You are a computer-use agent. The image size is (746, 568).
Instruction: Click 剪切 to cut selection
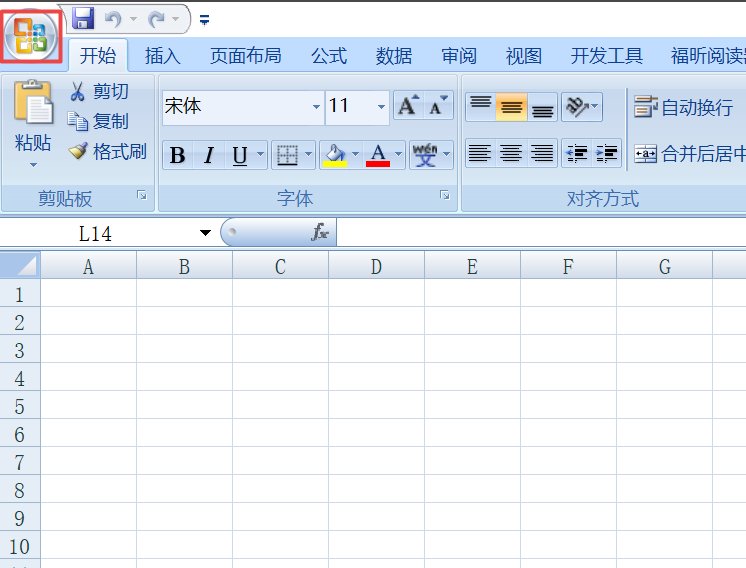point(99,91)
